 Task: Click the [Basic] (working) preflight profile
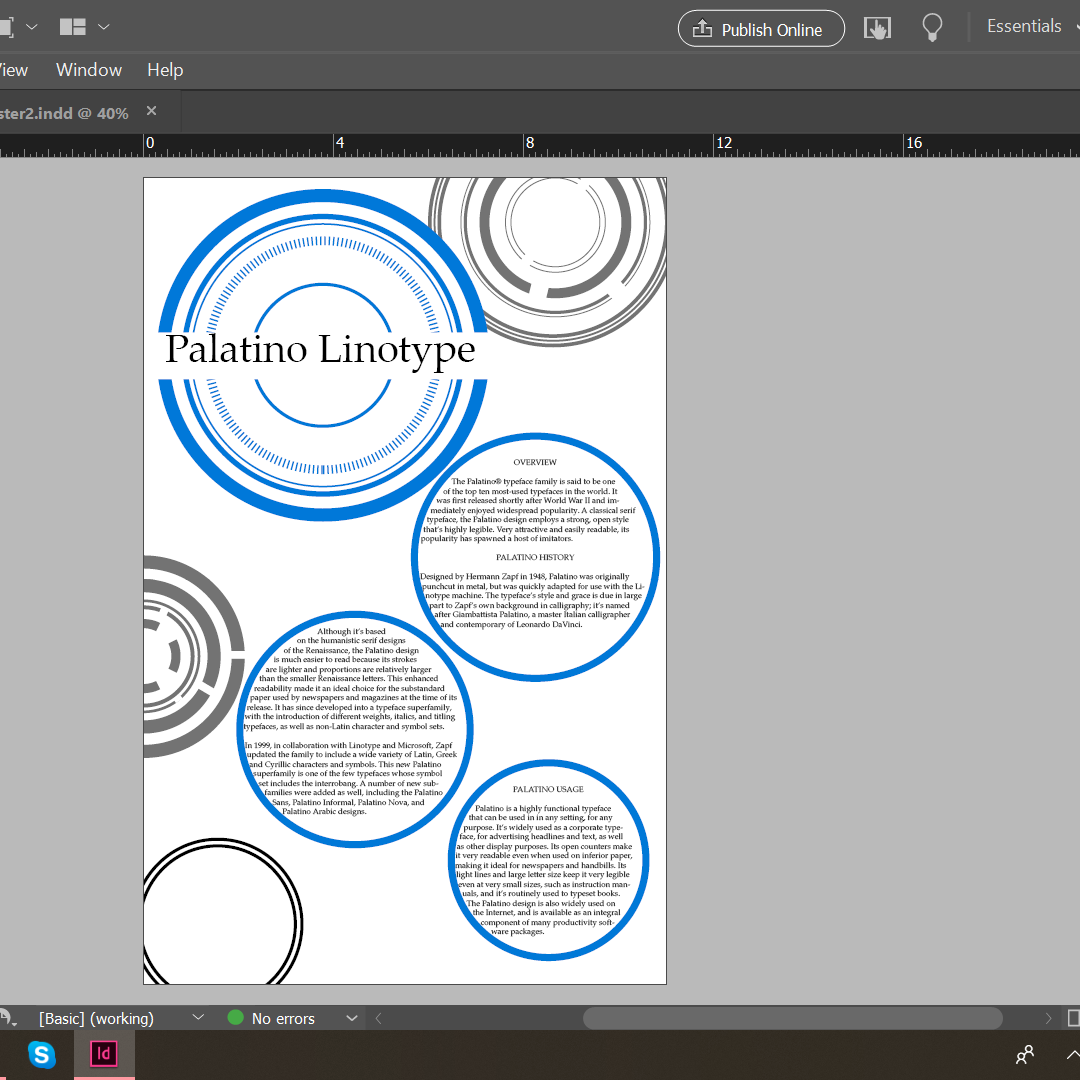[96, 1018]
